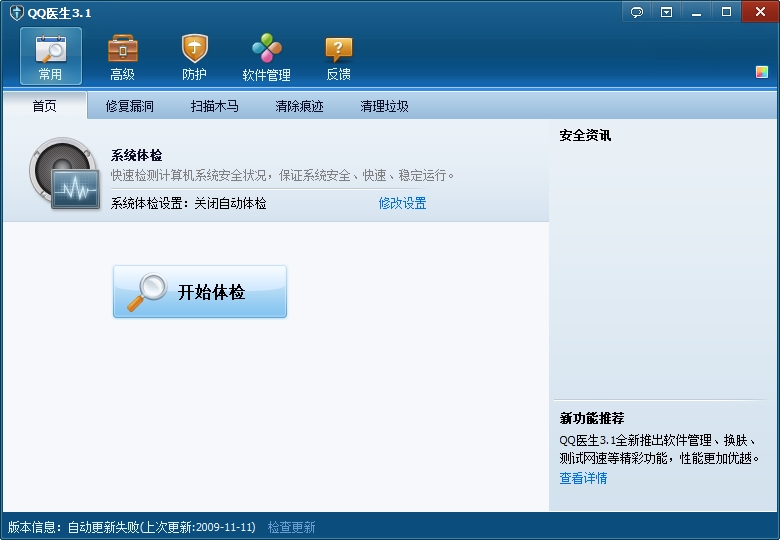Switch to the 清除痕迹 tab
Screen dimensions: 780x540
point(299,106)
